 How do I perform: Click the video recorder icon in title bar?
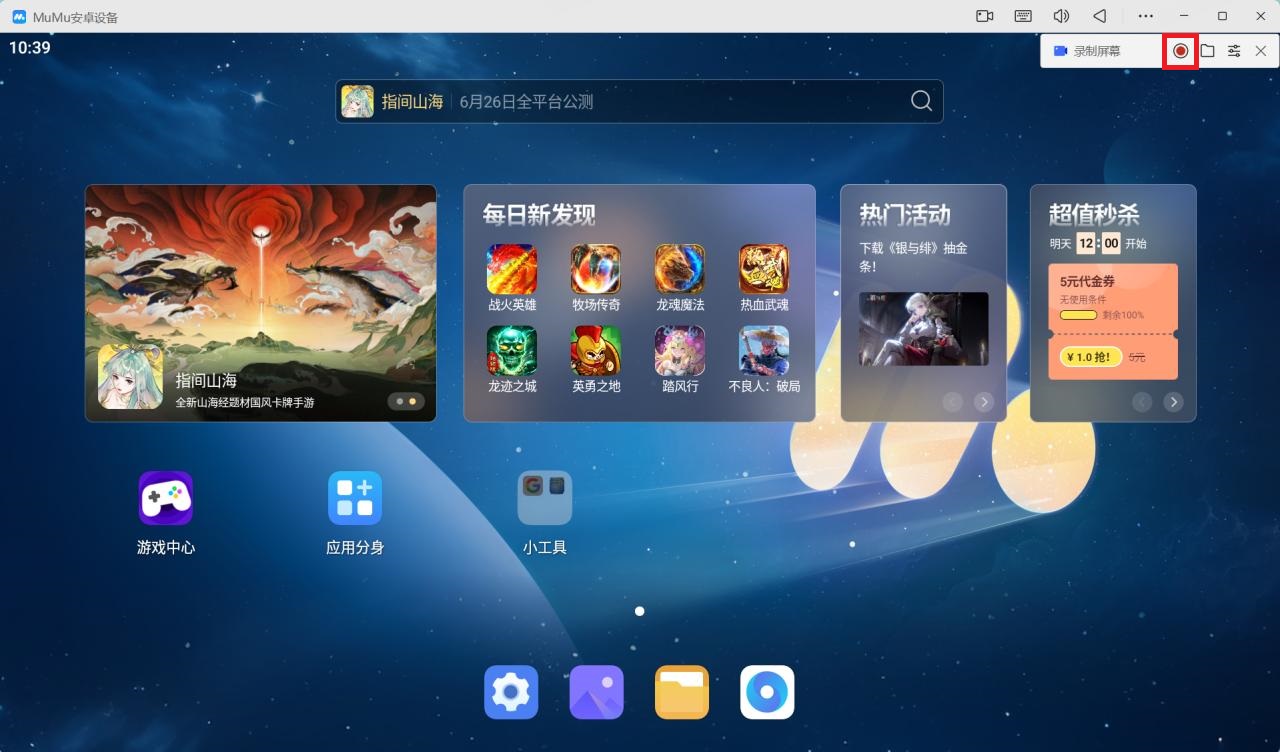point(985,16)
